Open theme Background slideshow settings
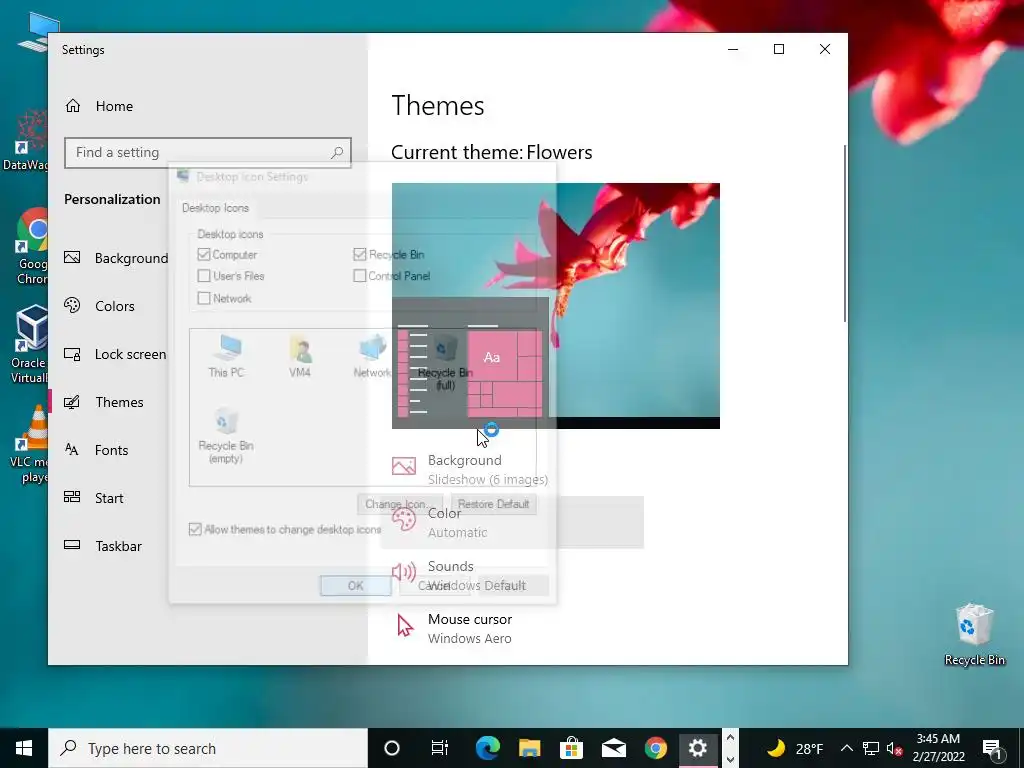The height and width of the screenshot is (768, 1024). [x=470, y=470]
